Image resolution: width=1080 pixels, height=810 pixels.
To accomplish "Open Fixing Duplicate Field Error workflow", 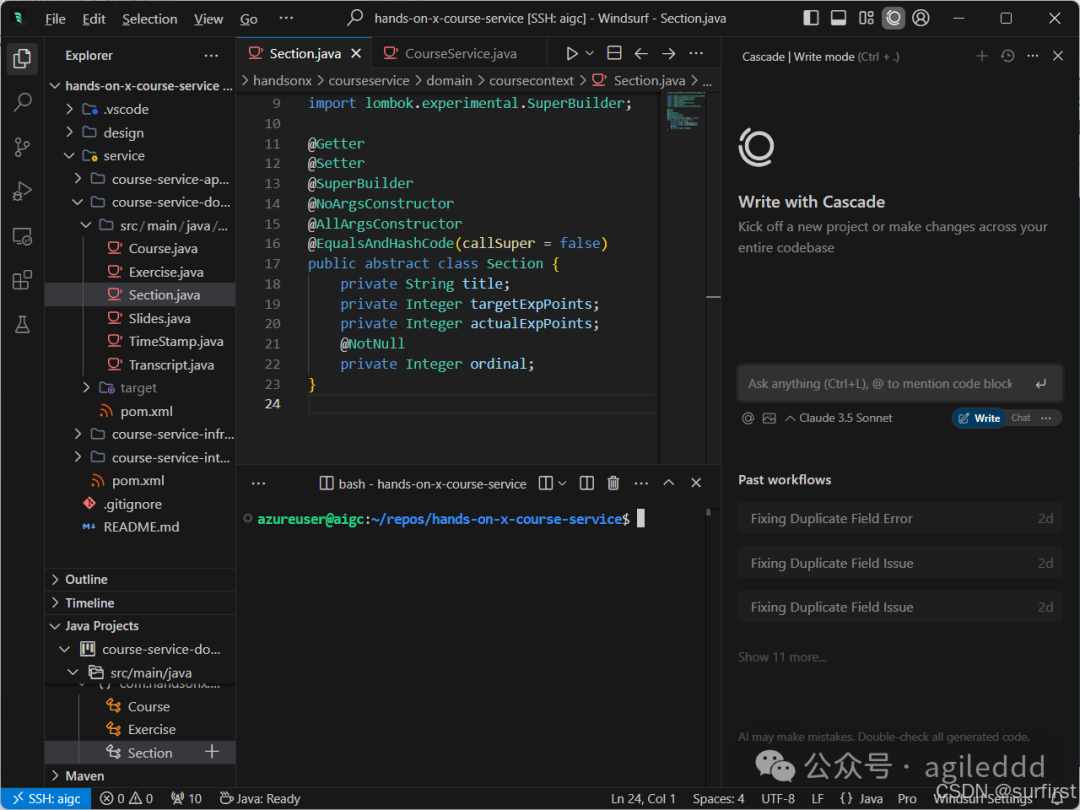I will (x=900, y=519).
